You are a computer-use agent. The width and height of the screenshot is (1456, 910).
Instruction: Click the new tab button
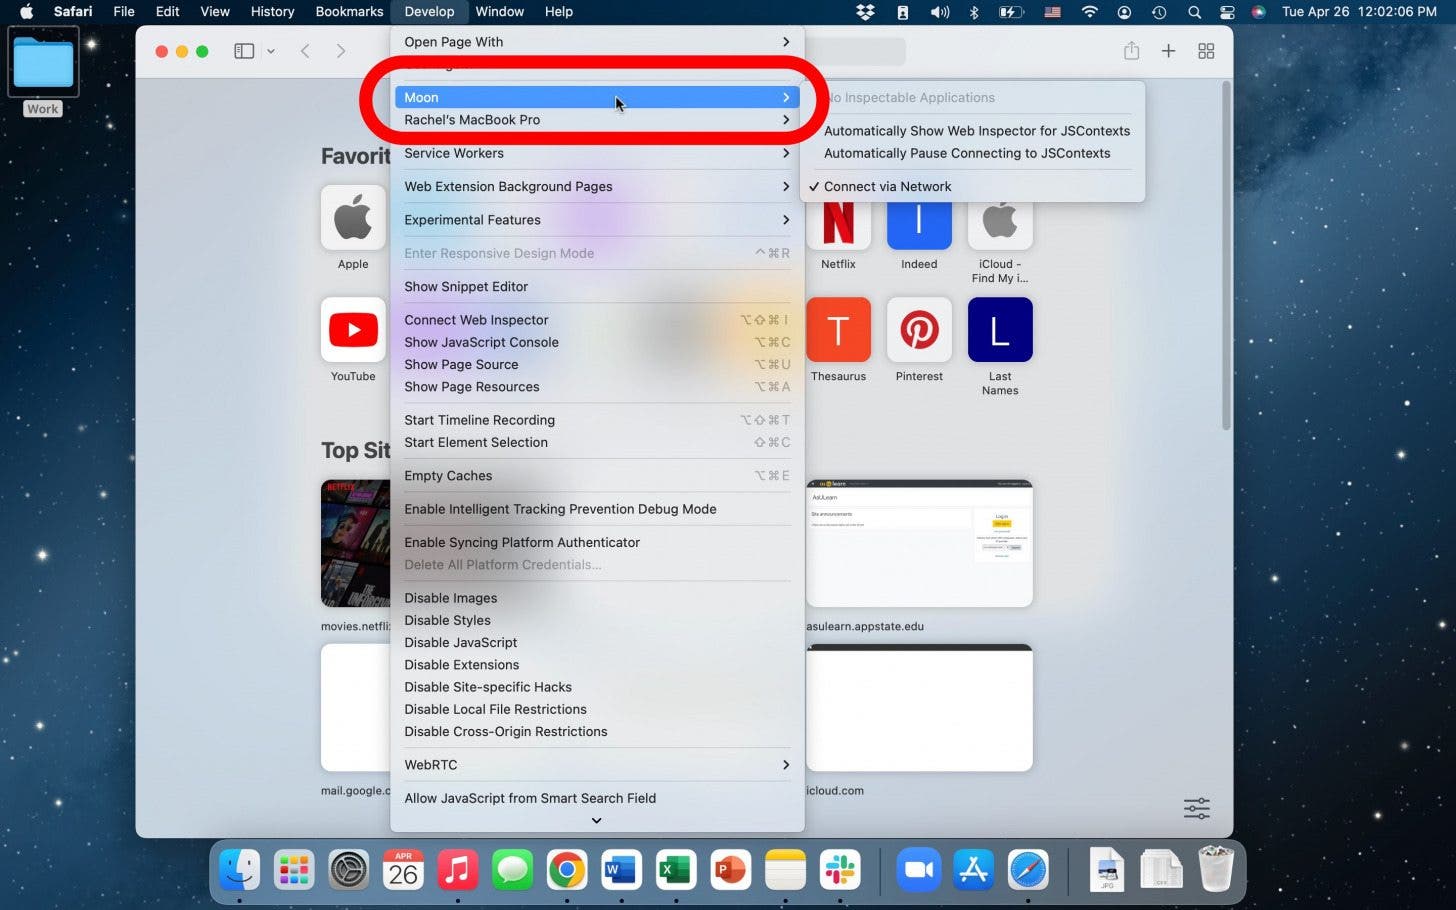1168,51
